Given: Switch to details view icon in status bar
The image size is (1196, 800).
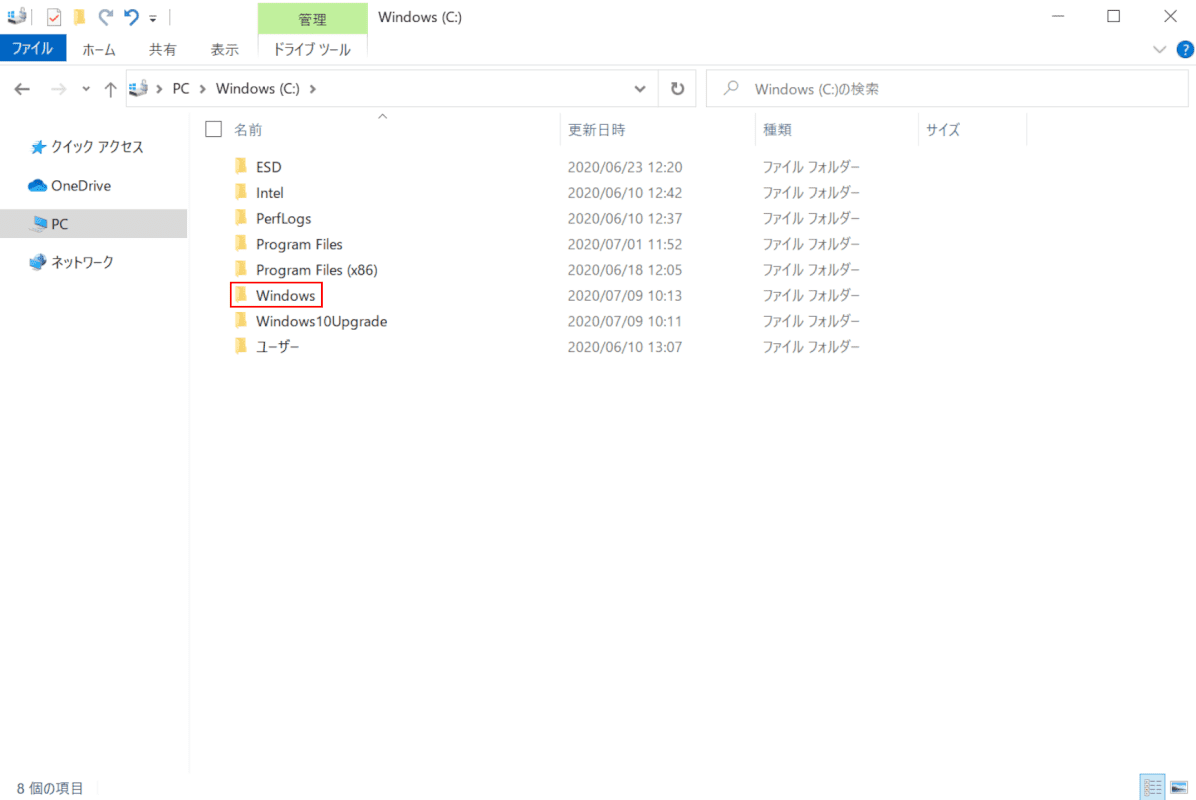Looking at the screenshot, I should pyautogui.click(x=1153, y=787).
